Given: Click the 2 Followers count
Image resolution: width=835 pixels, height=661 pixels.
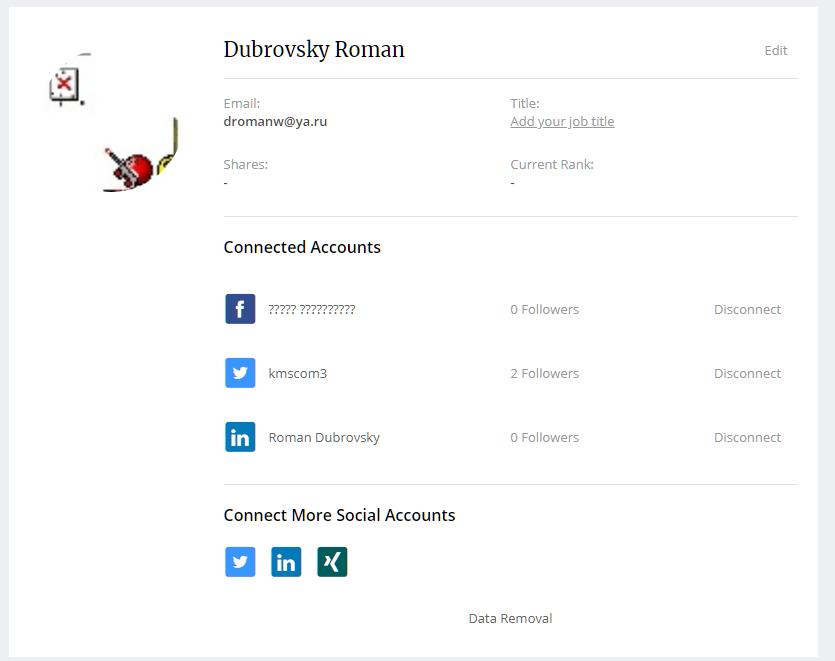Looking at the screenshot, I should coord(544,373).
